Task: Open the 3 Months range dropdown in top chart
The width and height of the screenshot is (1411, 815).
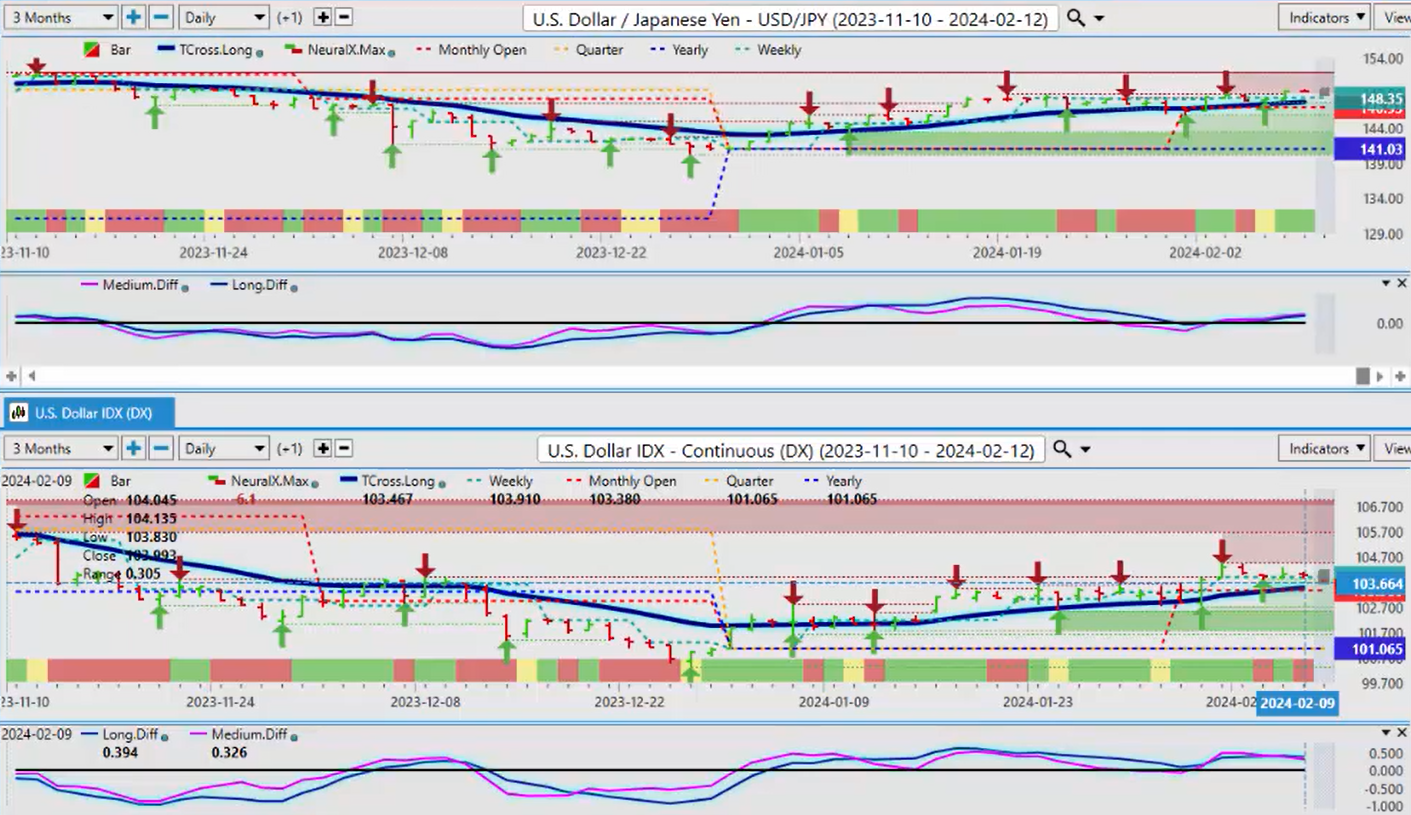Action: click(x=61, y=17)
